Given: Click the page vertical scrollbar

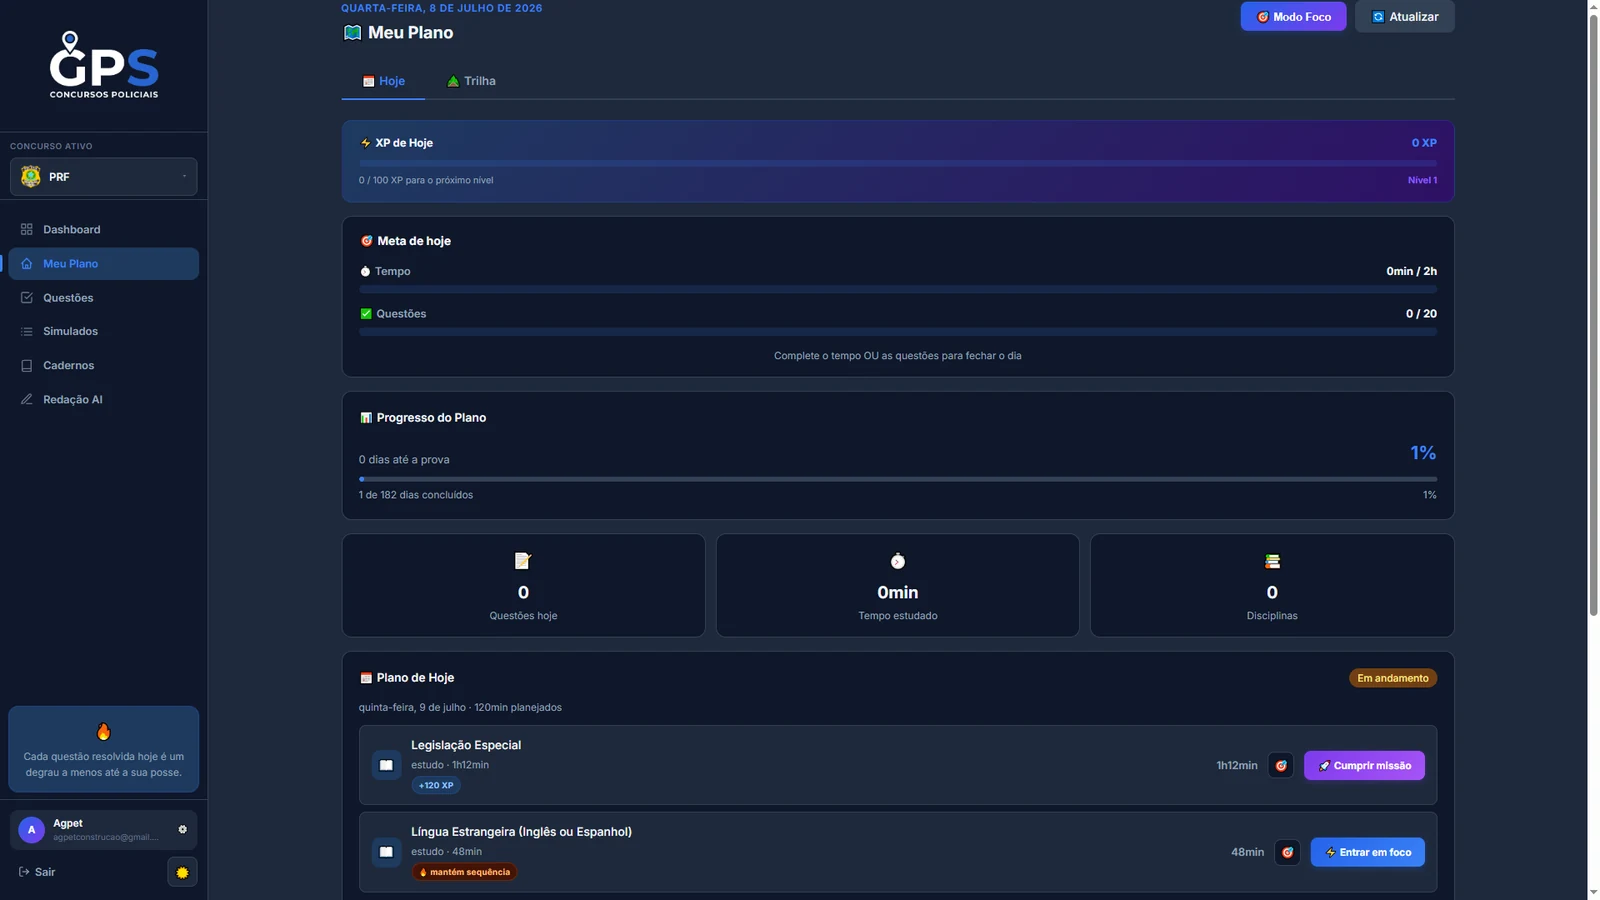Looking at the screenshot, I should 1593,450.
